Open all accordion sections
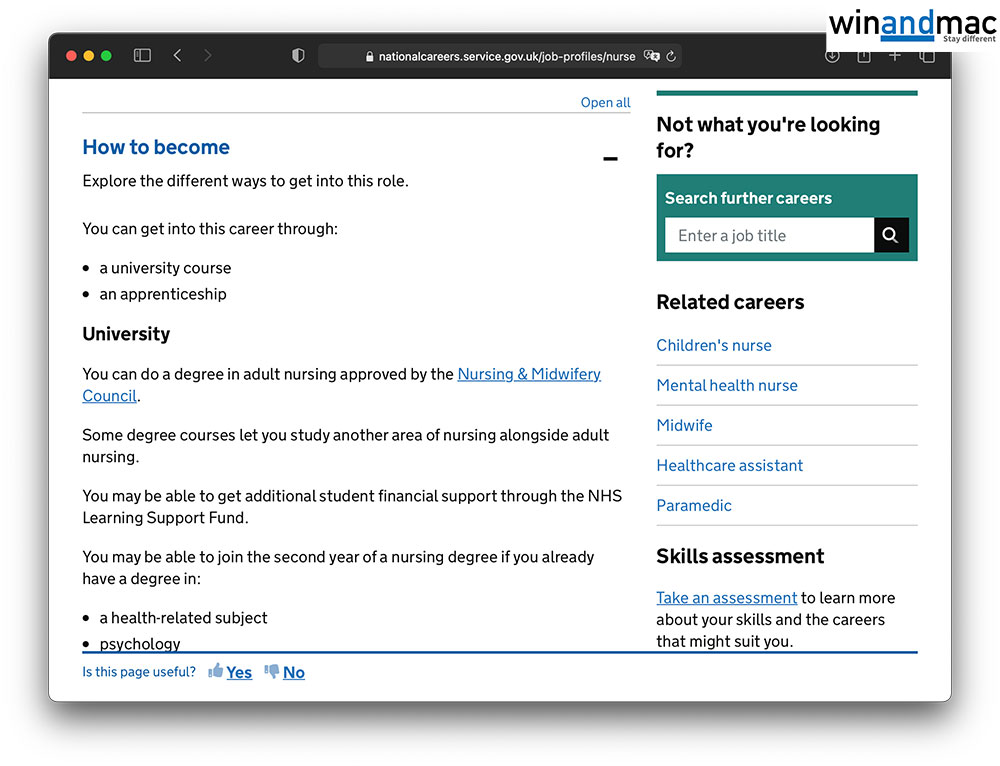Screen dimensions: 1000x766 605,102
